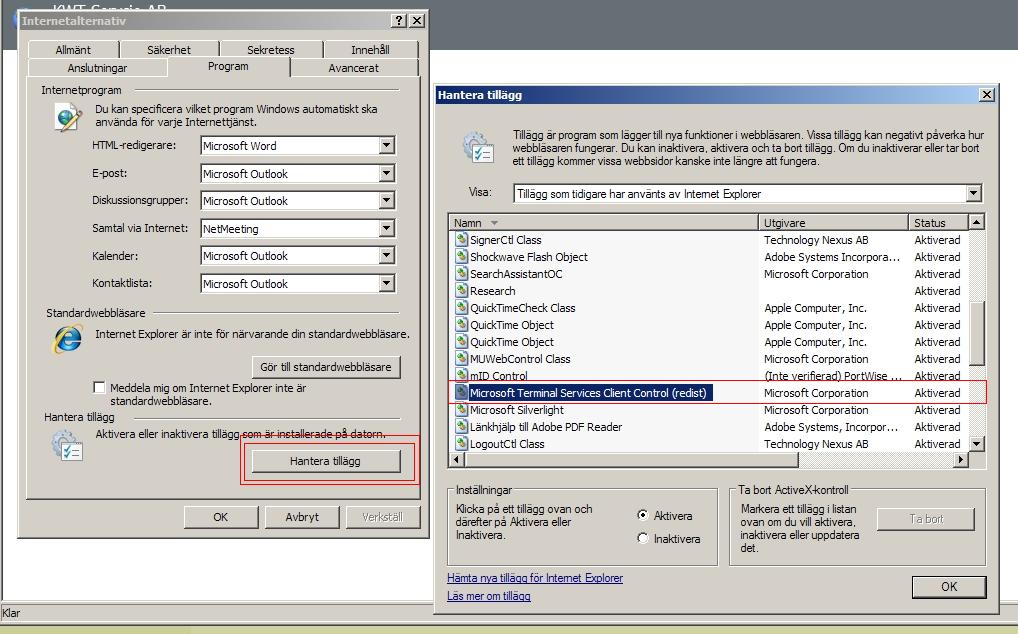Select the Program tab
Image resolution: width=1018 pixels, height=634 pixels.
229,66
